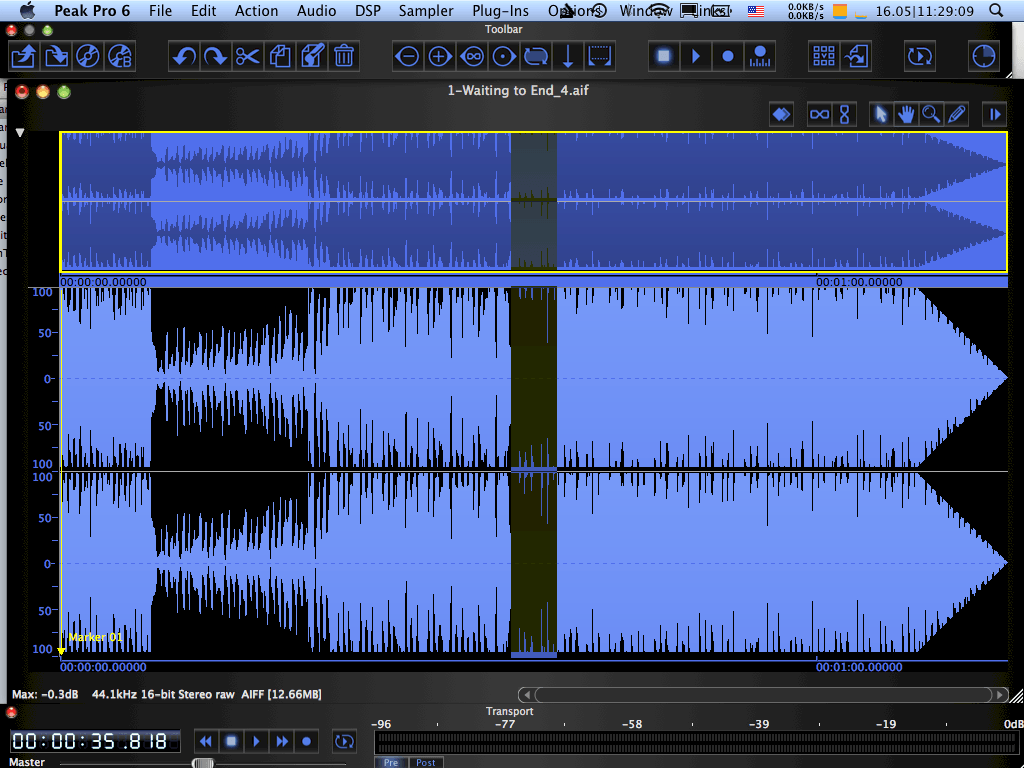1024x768 pixels.
Task: Collapse the overview disclosure triangle
Action: [20, 133]
